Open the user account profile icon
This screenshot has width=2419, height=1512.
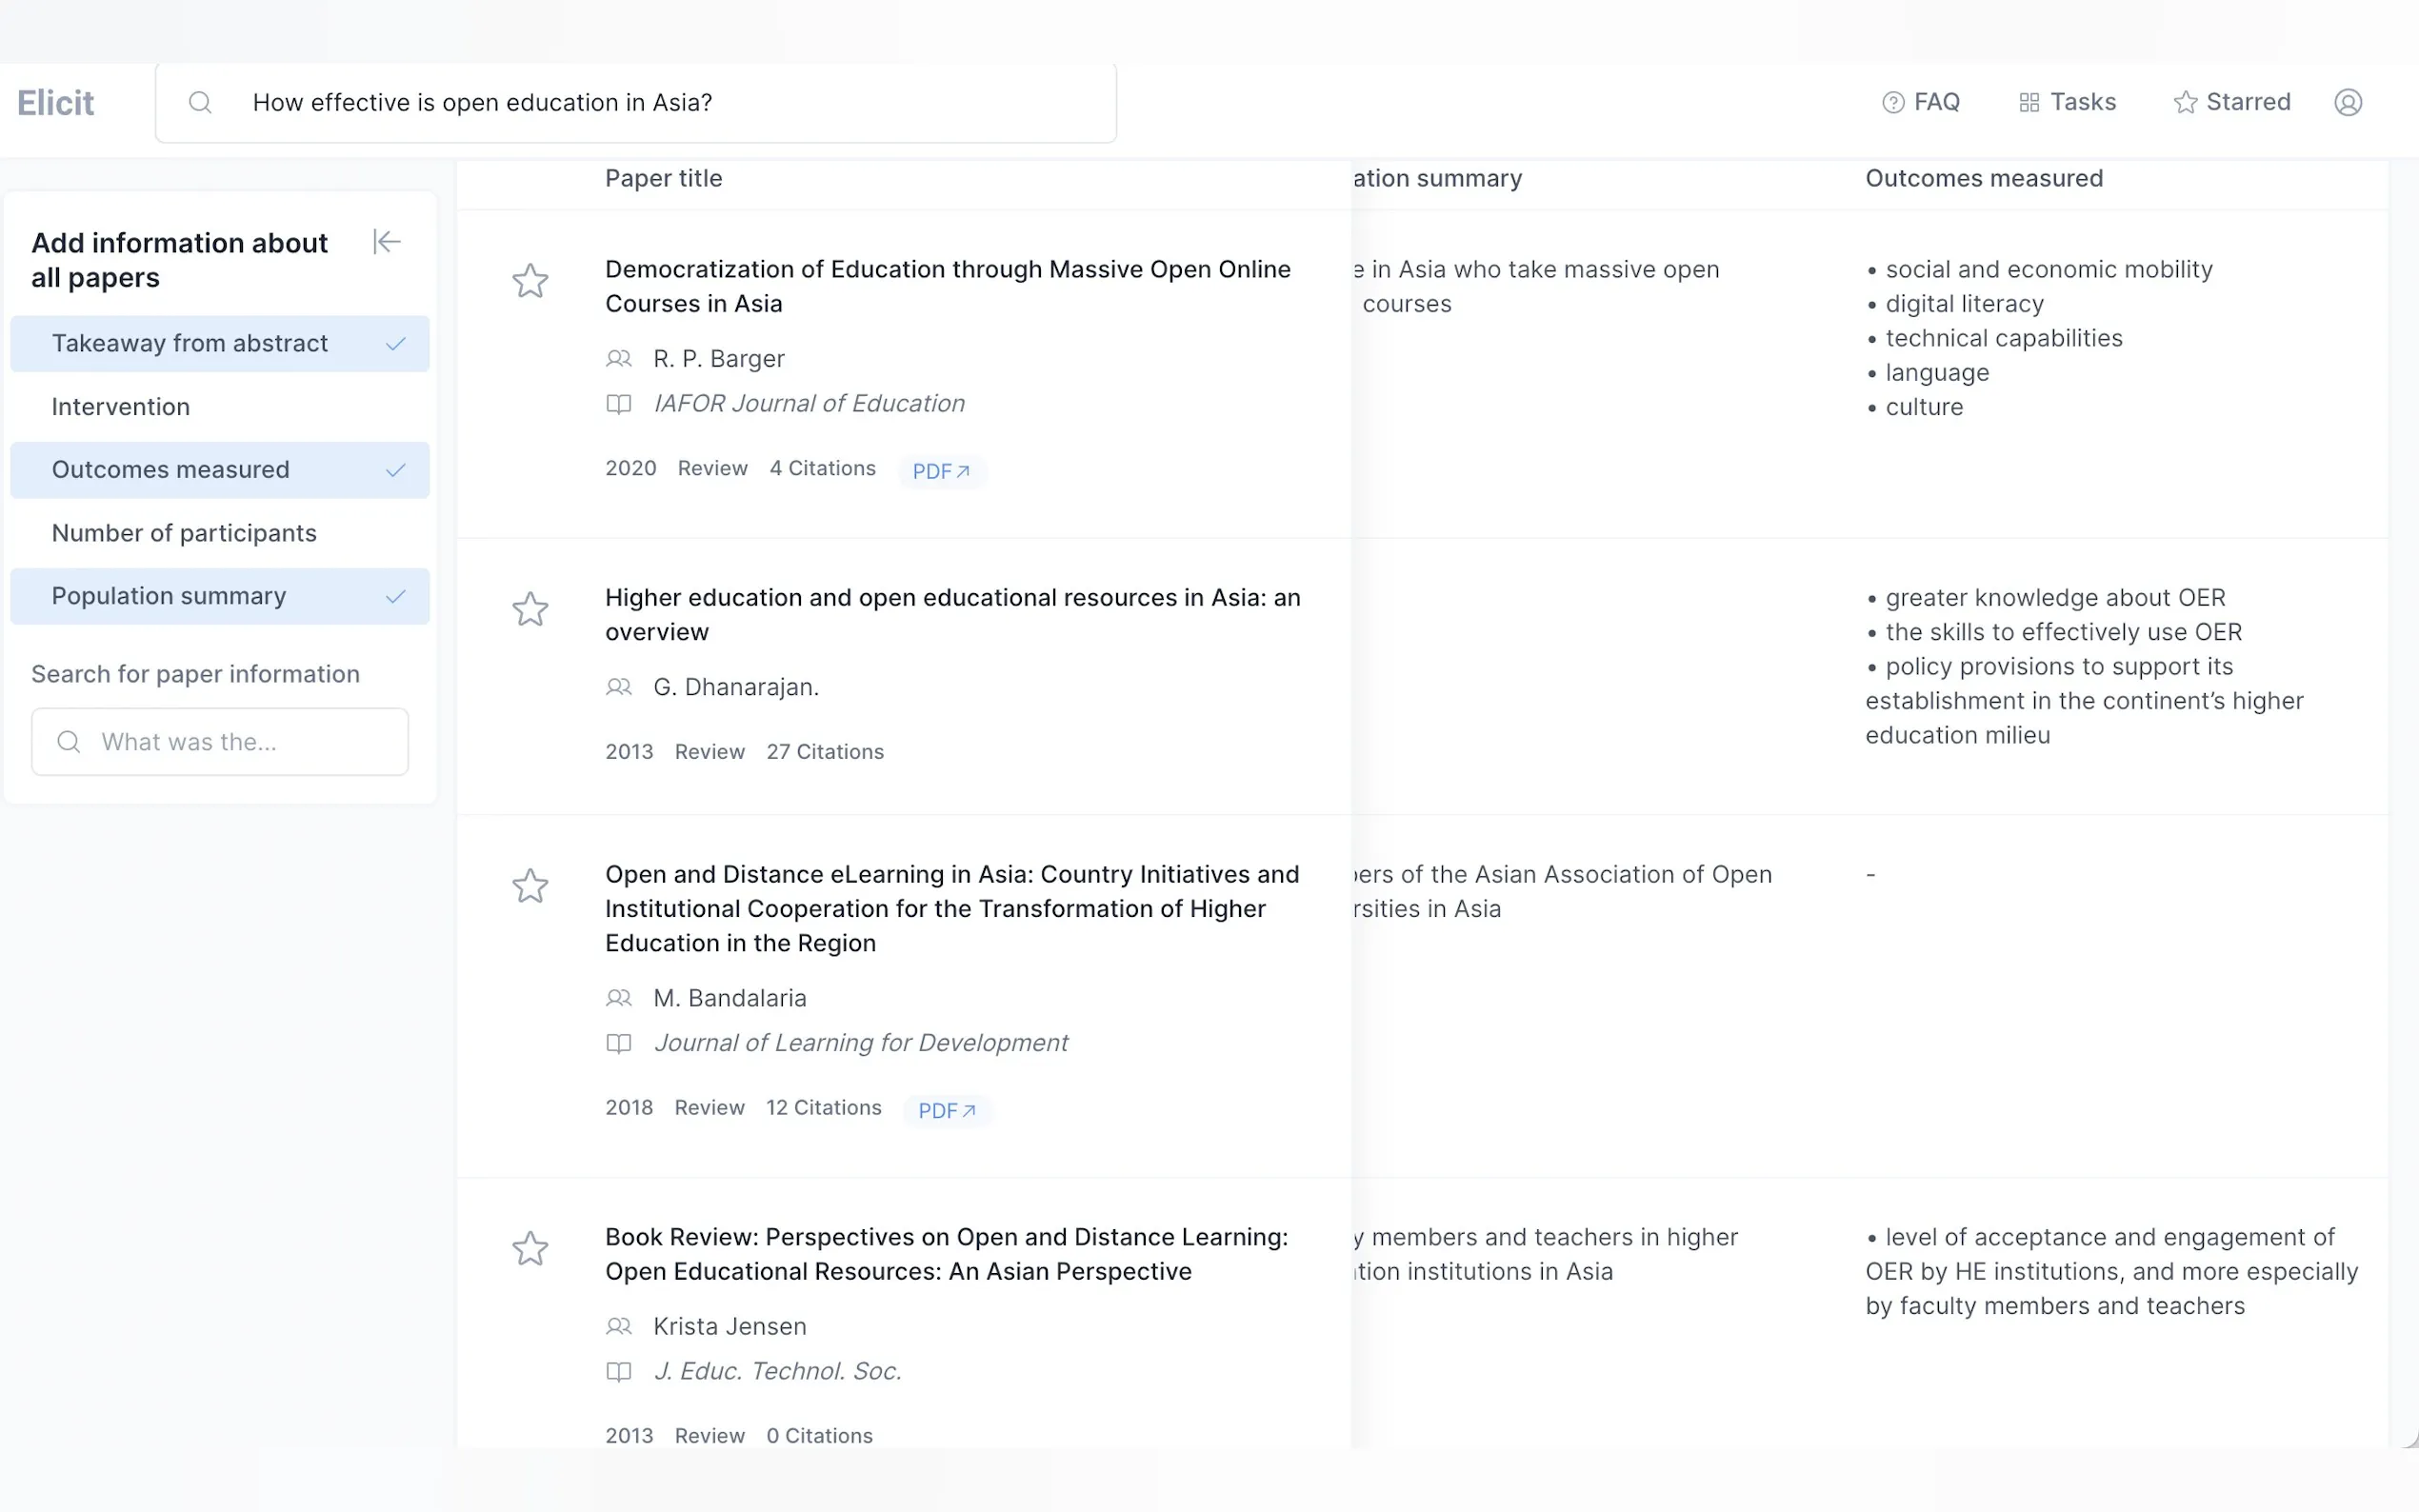coord(2347,102)
